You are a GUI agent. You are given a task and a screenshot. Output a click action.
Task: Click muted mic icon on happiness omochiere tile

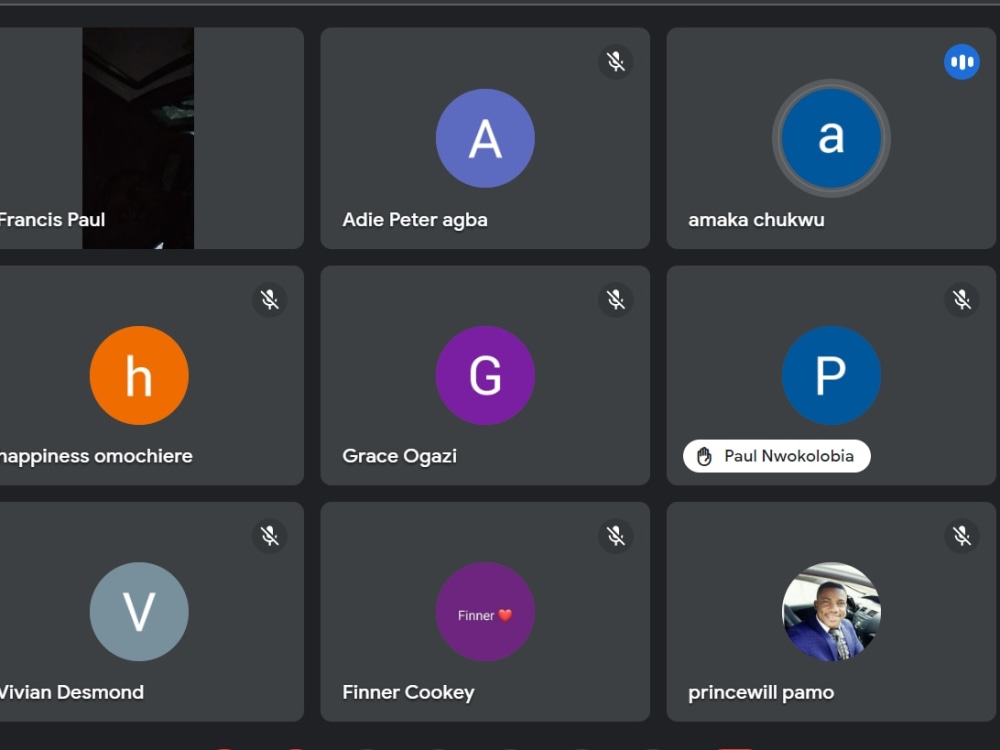(x=270, y=300)
